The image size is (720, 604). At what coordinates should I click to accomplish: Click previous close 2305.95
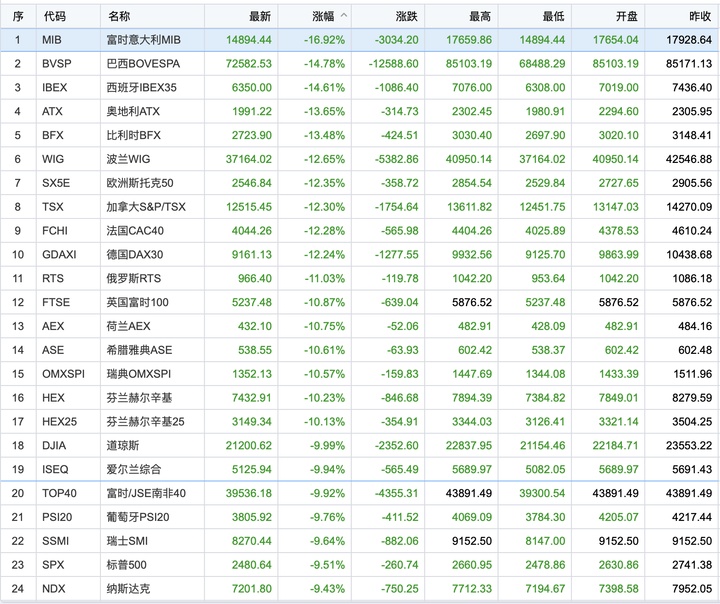point(692,111)
